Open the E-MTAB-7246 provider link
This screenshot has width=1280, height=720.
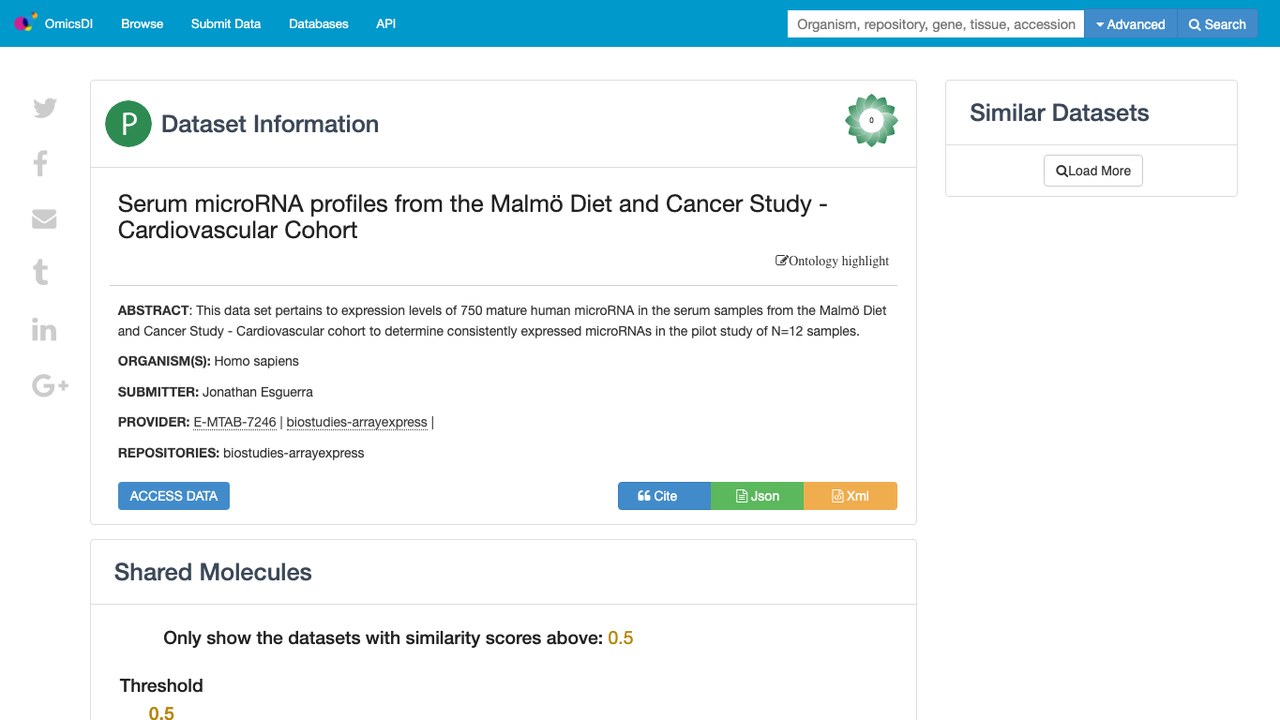(x=234, y=422)
